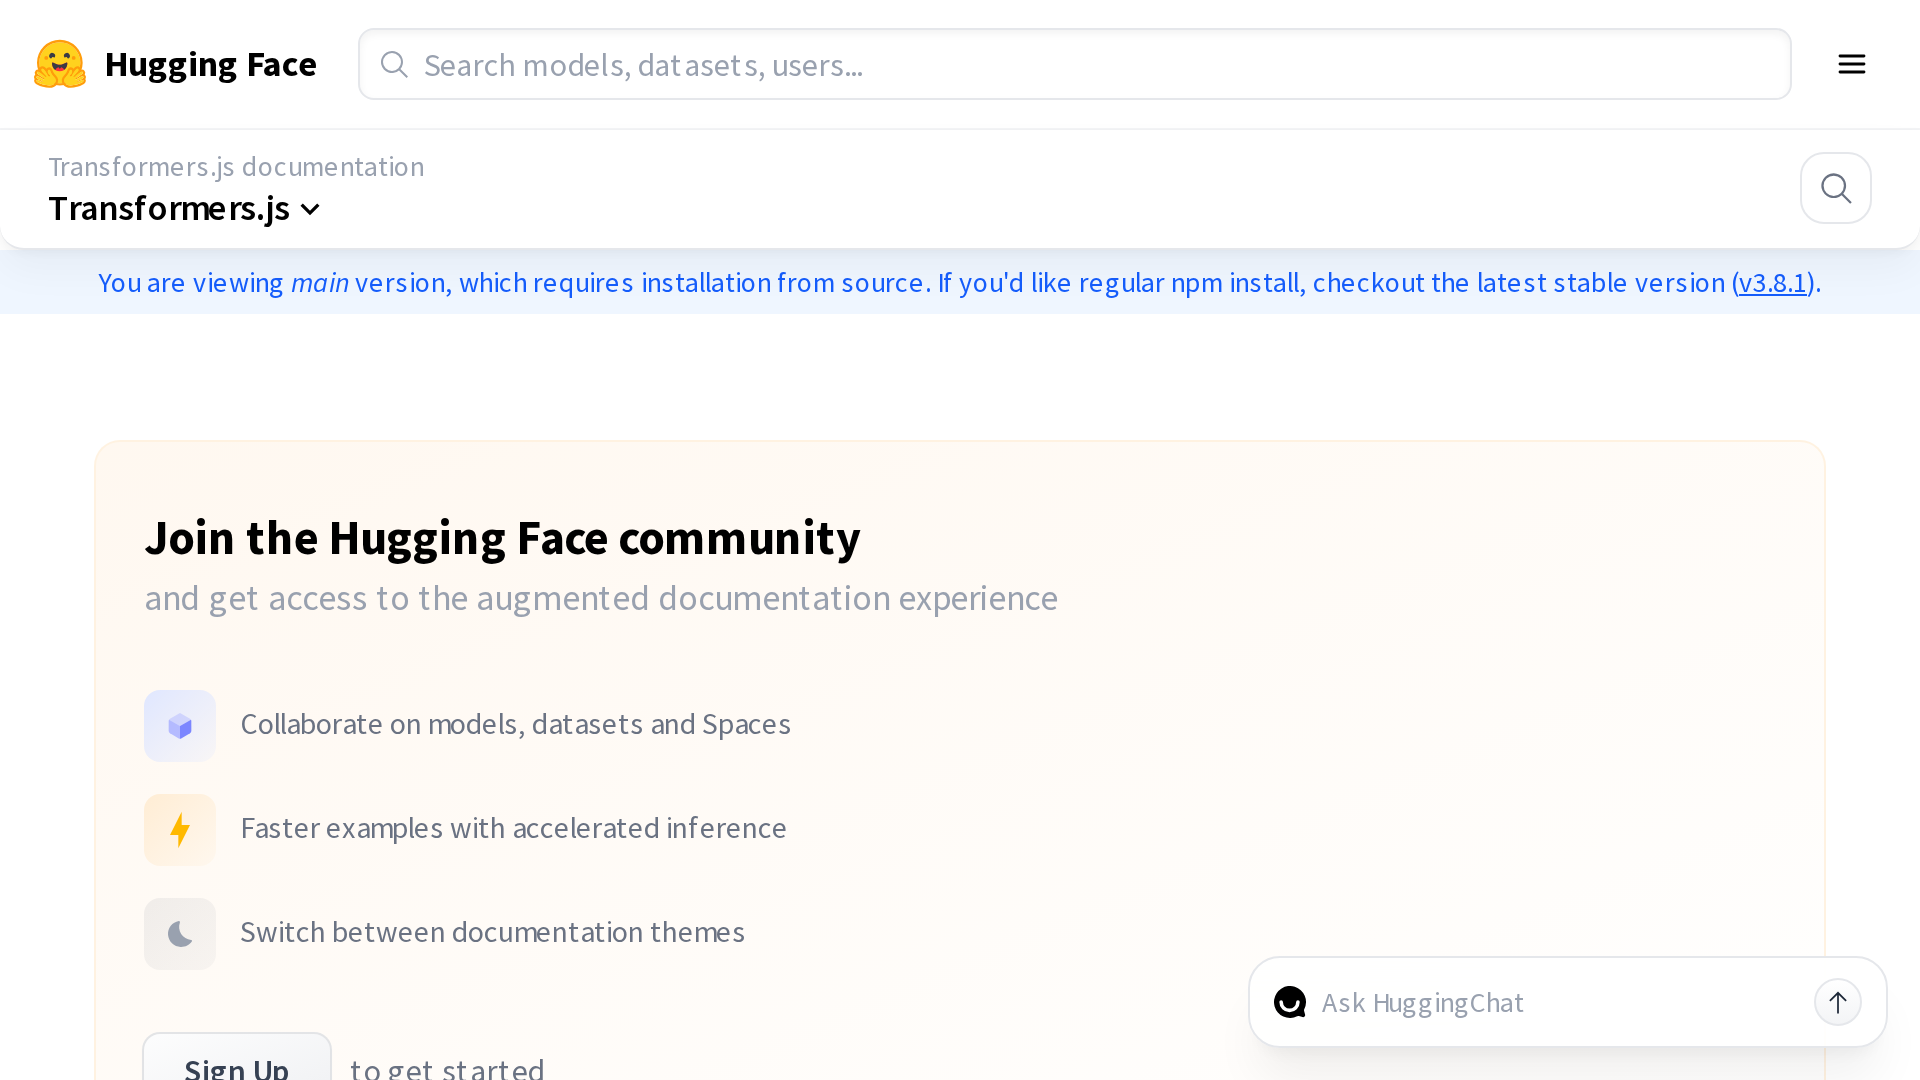Click the Sign Up button
1920x1080 pixels.
[x=237, y=1058]
